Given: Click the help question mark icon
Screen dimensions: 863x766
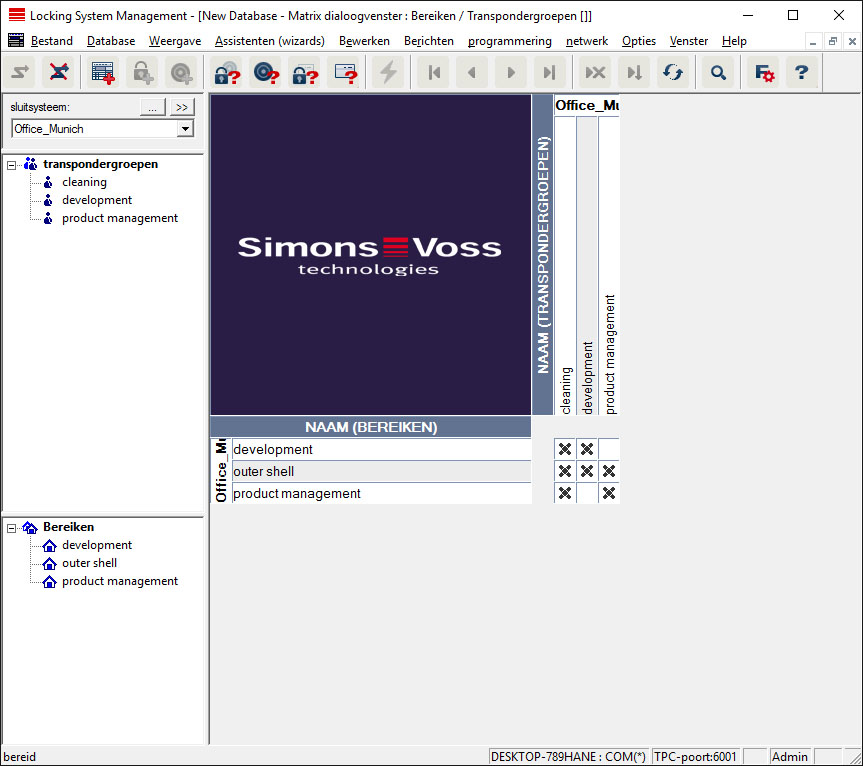Looking at the screenshot, I should coord(801,73).
